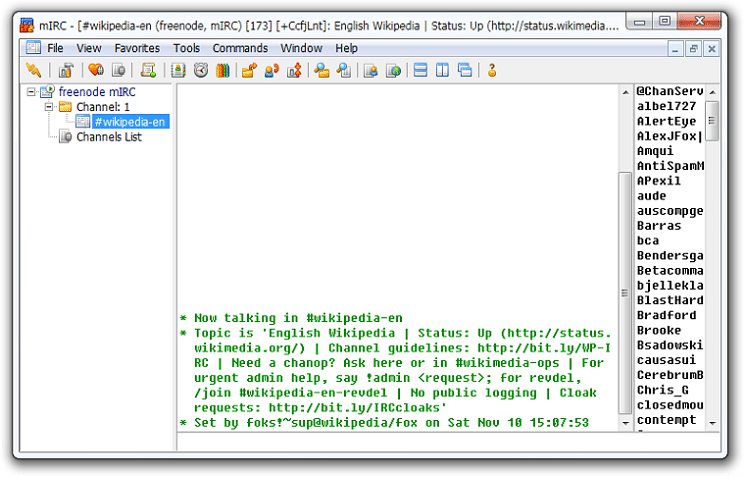Select @ChanServ in the nick list
The width and height of the screenshot is (745, 477).
(x=670, y=91)
